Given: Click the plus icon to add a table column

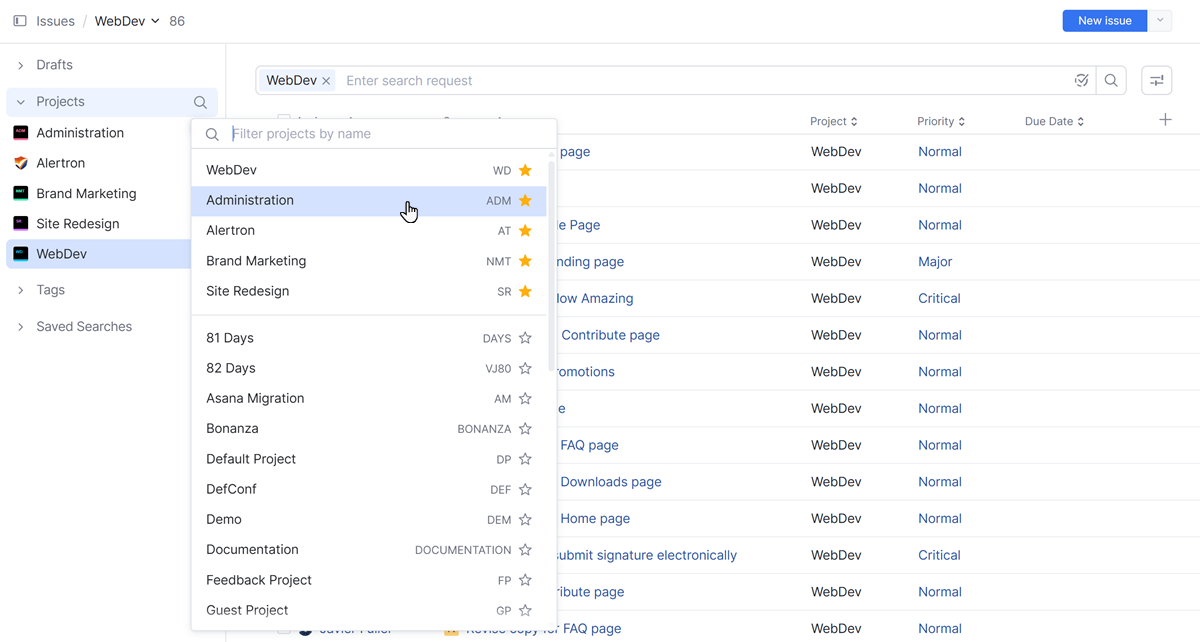Looking at the screenshot, I should pyautogui.click(x=1165, y=119).
